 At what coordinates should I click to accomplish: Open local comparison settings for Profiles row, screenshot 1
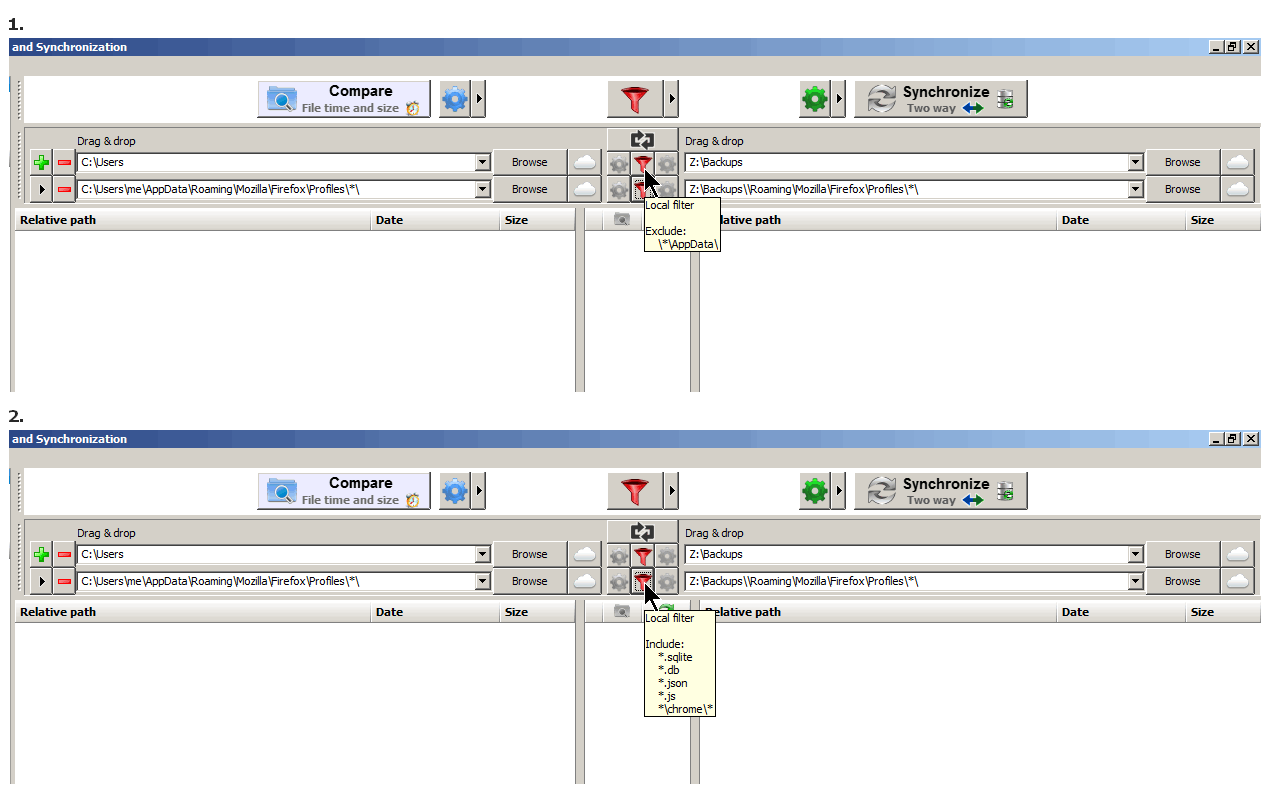(619, 189)
